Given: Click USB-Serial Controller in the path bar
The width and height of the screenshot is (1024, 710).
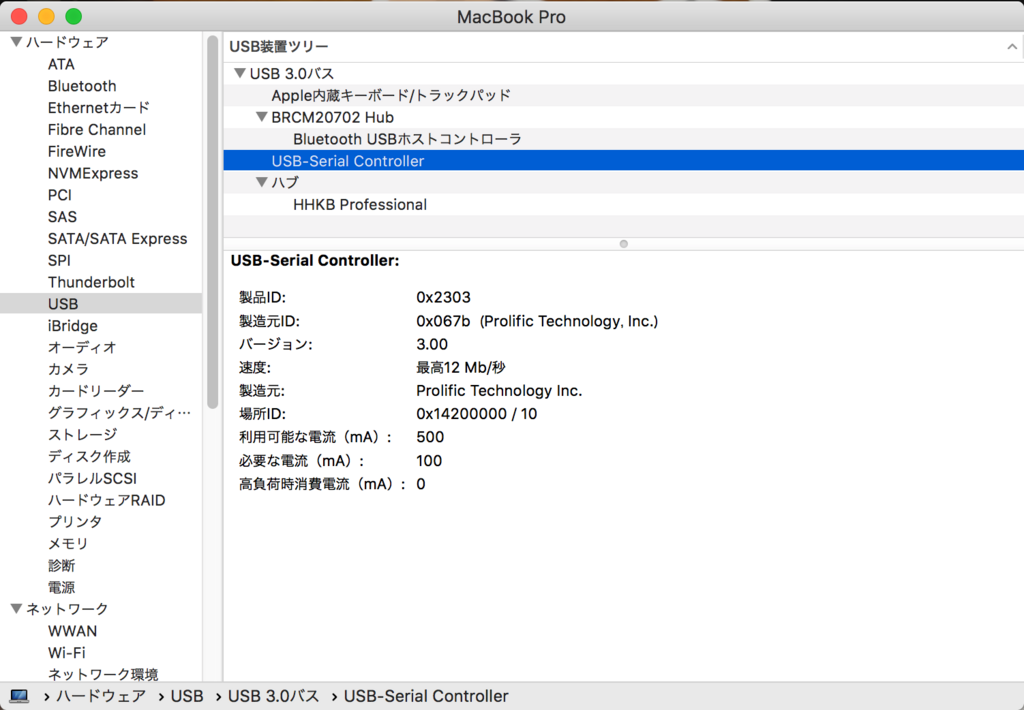Looking at the screenshot, I should (426, 696).
